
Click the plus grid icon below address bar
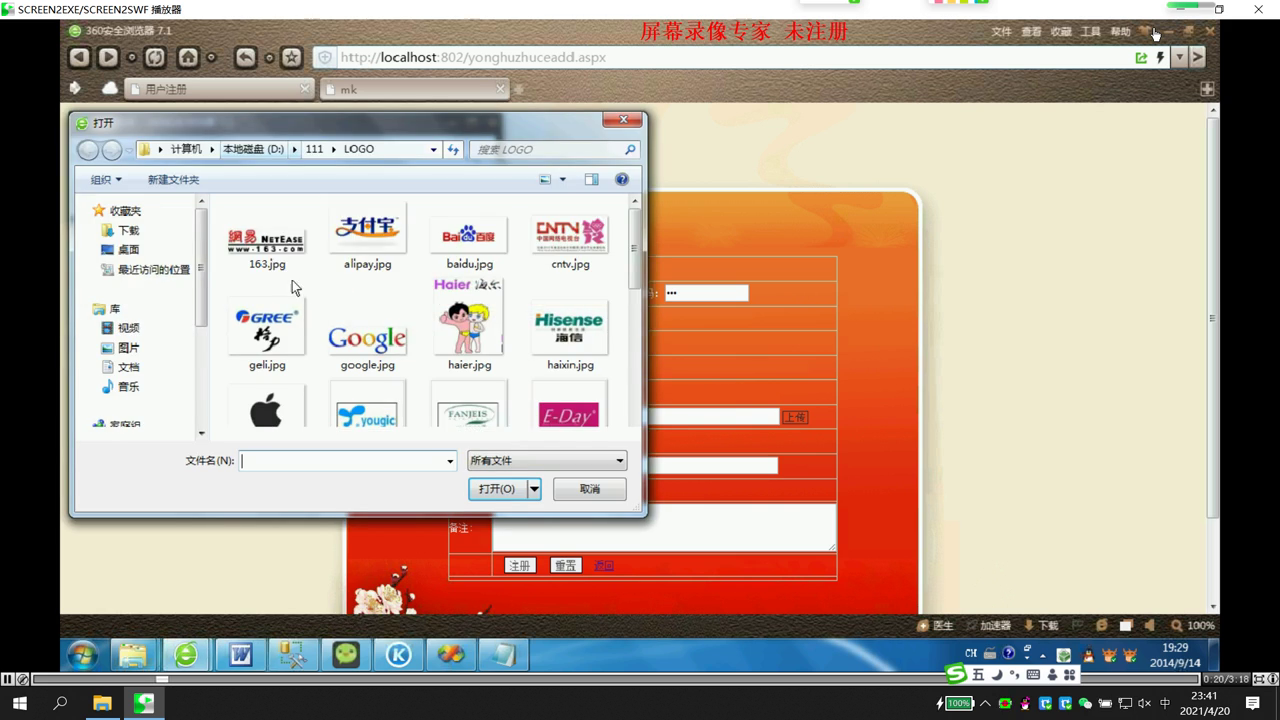tap(1207, 88)
